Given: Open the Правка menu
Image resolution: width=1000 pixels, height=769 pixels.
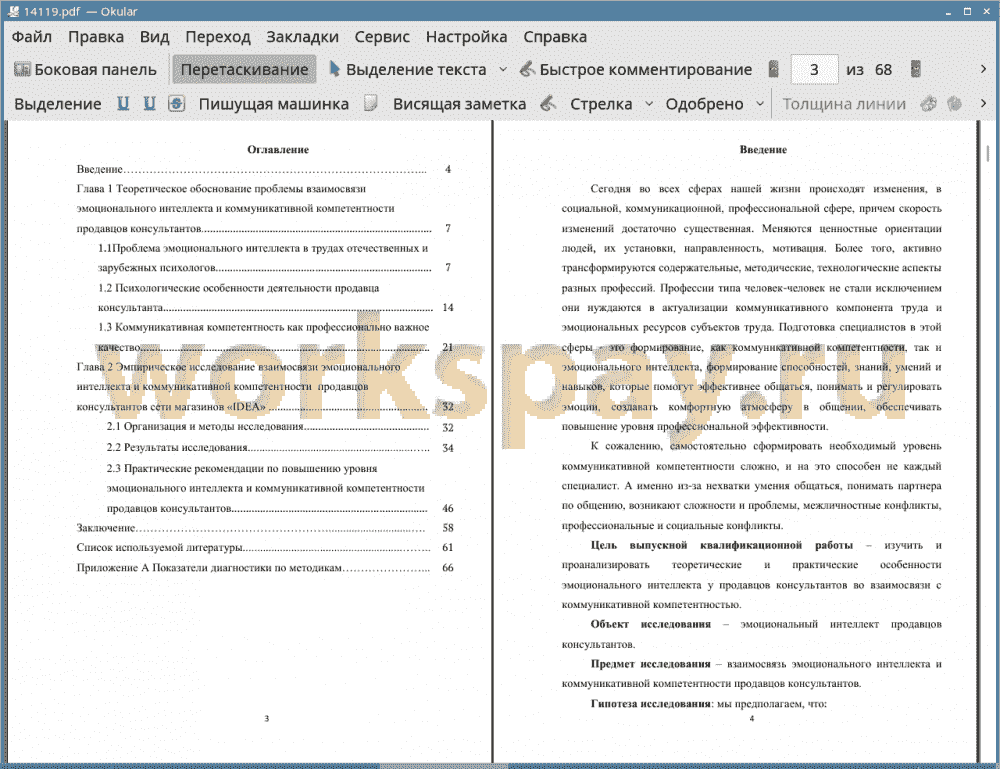Looking at the screenshot, I should tap(96, 37).
